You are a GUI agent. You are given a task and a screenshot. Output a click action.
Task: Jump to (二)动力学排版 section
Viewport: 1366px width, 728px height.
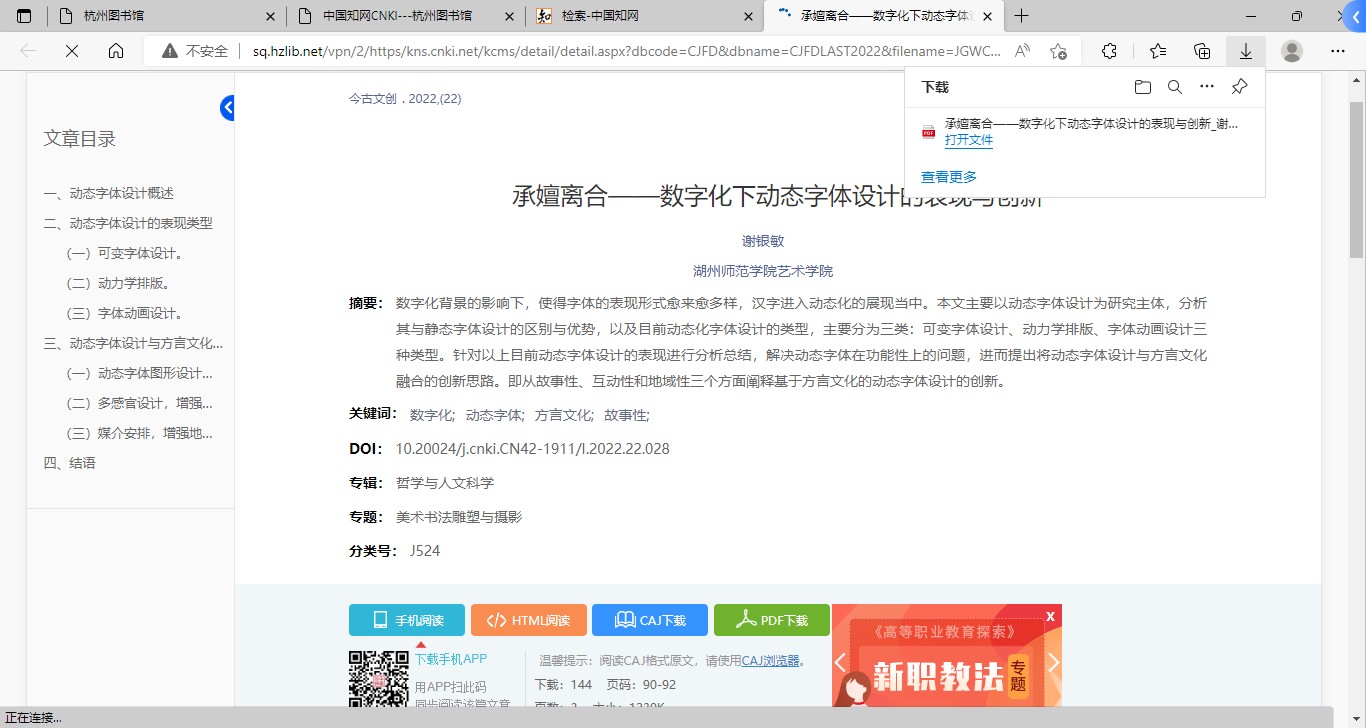point(118,283)
